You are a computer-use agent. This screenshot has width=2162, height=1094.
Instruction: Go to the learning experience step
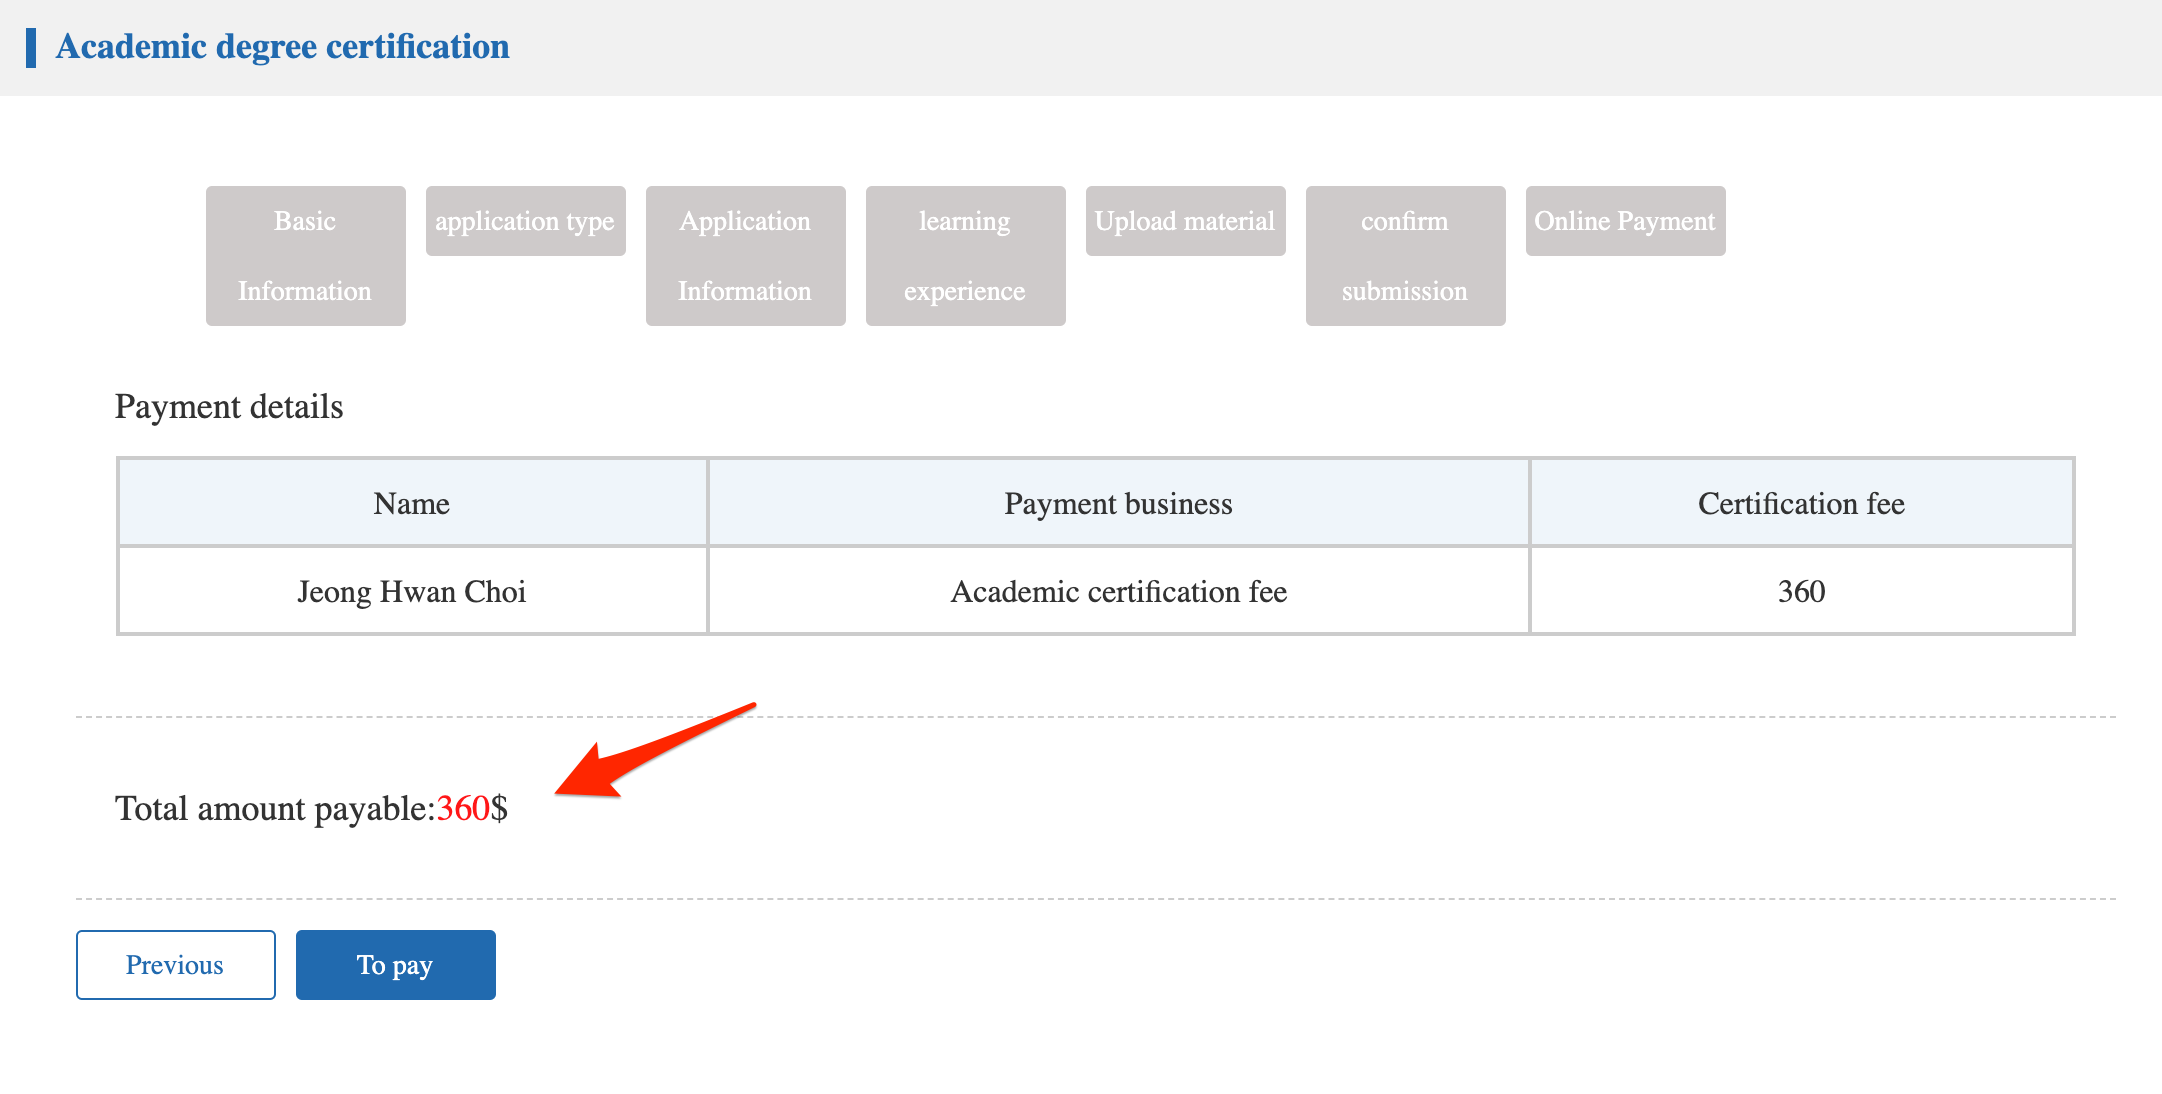965,256
